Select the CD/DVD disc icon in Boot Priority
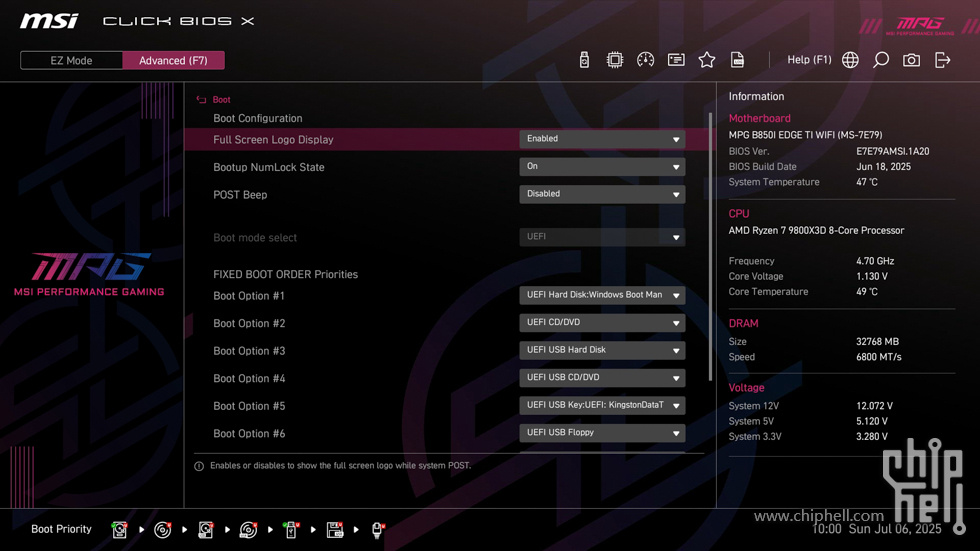 coord(162,530)
